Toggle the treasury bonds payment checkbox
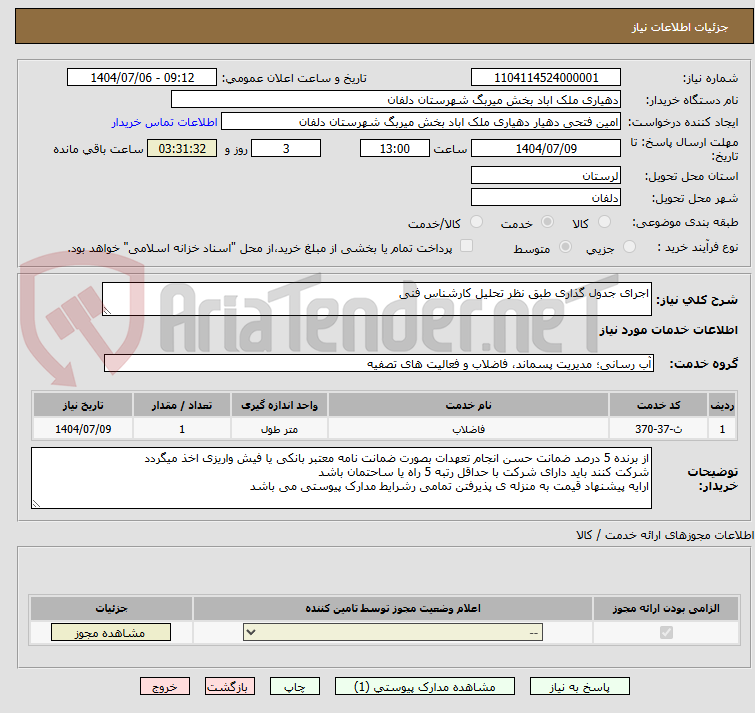The width and height of the screenshot is (755, 713). [466, 247]
